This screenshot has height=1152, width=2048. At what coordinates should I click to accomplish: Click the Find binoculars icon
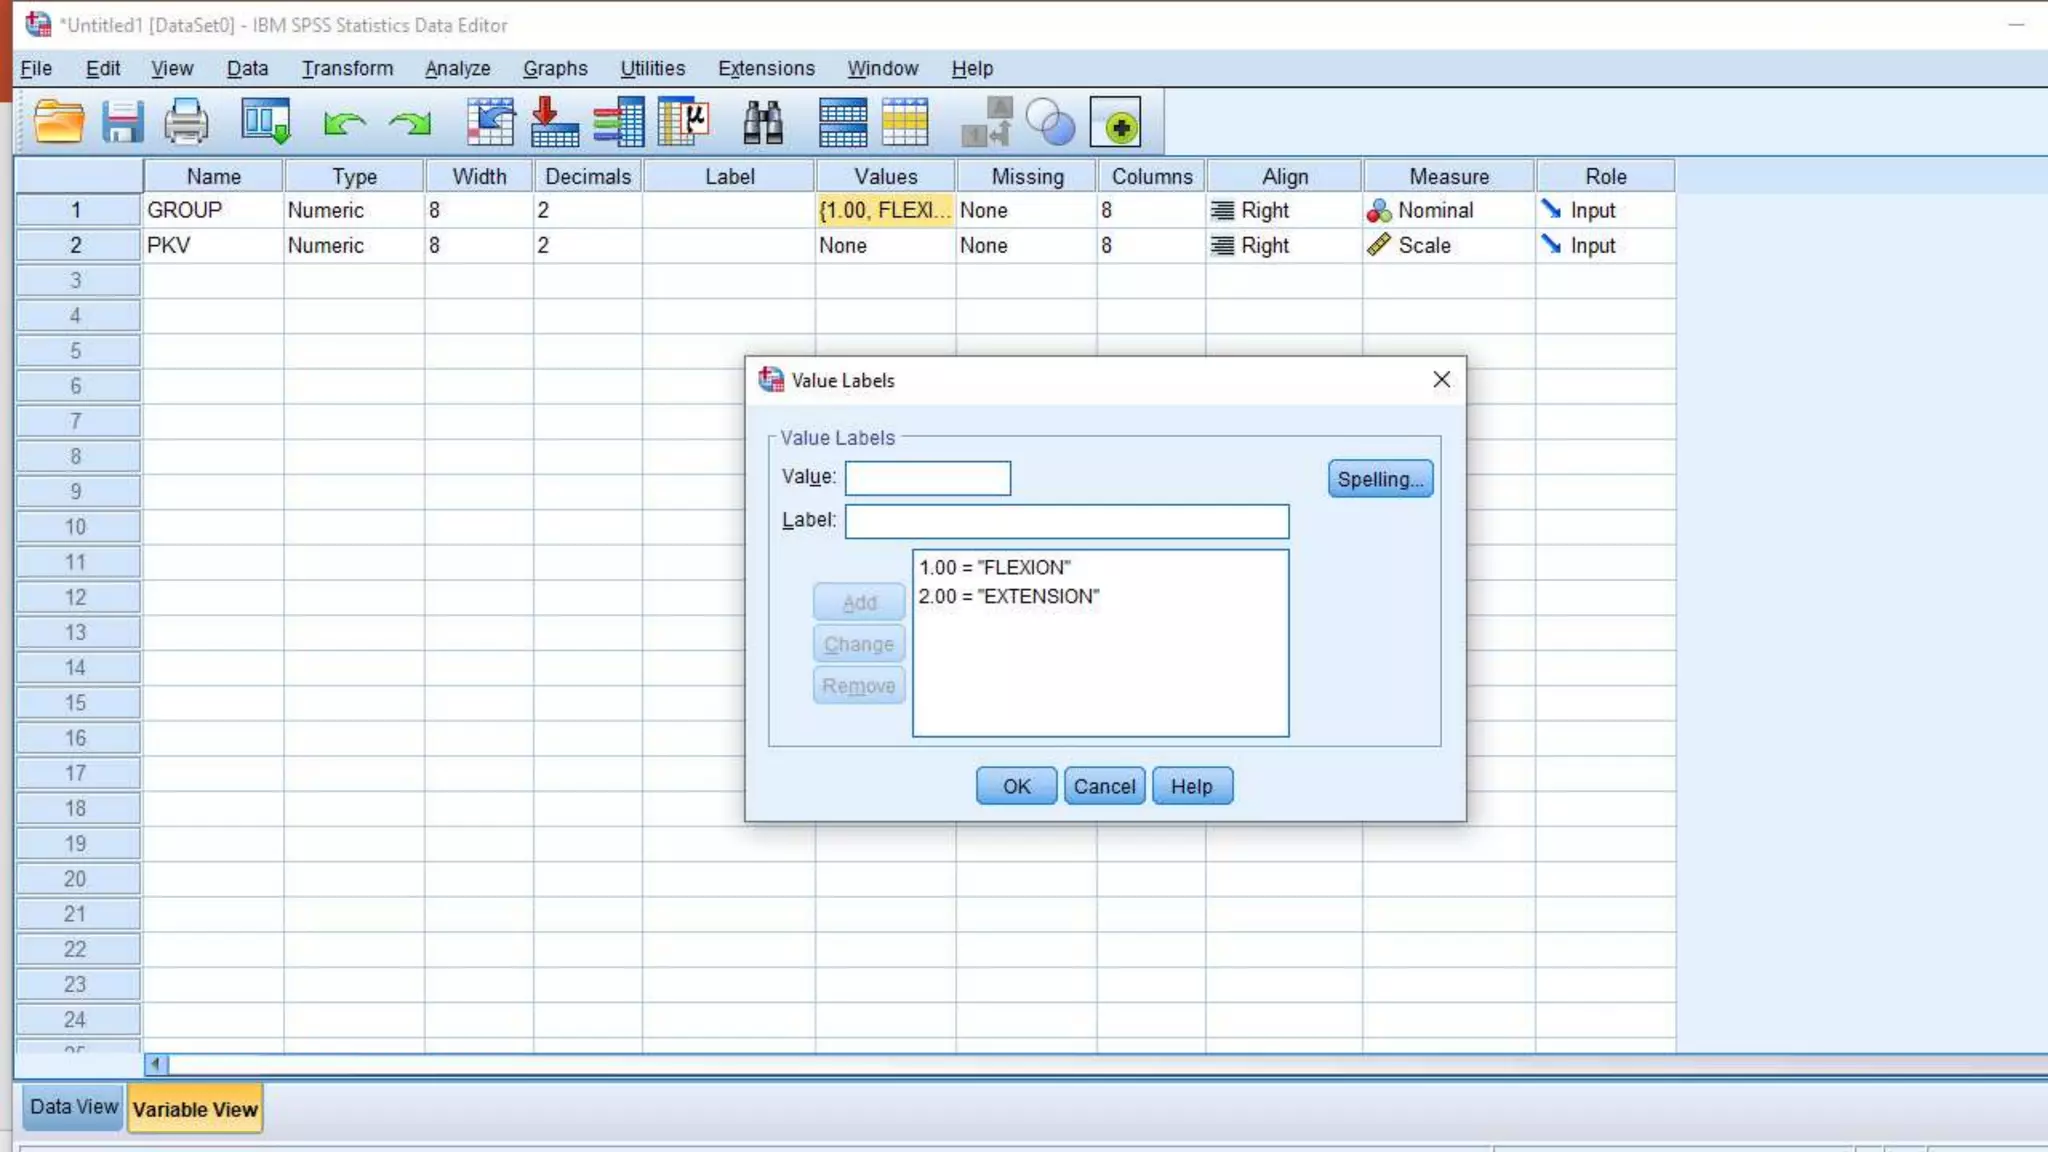click(x=762, y=123)
